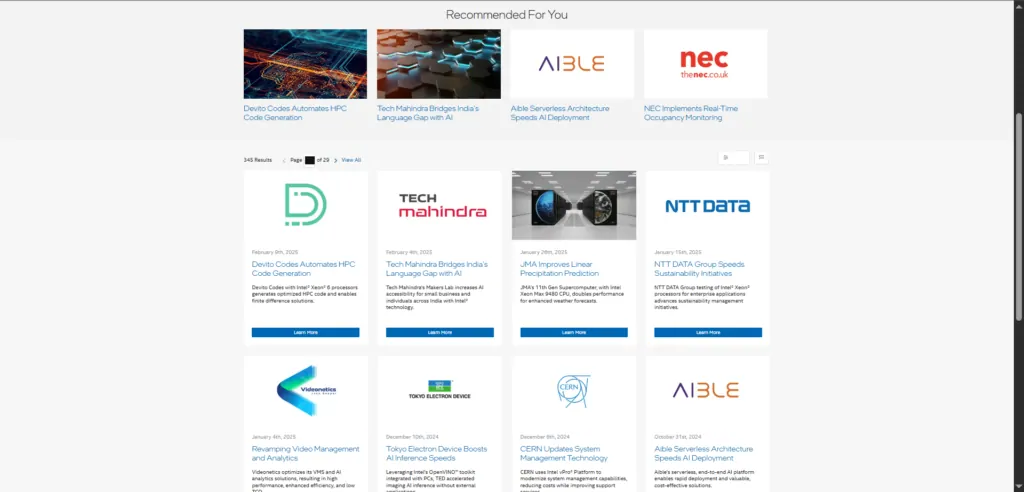Image resolution: width=1024 pixels, height=492 pixels.
Task: Click date January 15th, 2025
Action: tap(678, 252)
